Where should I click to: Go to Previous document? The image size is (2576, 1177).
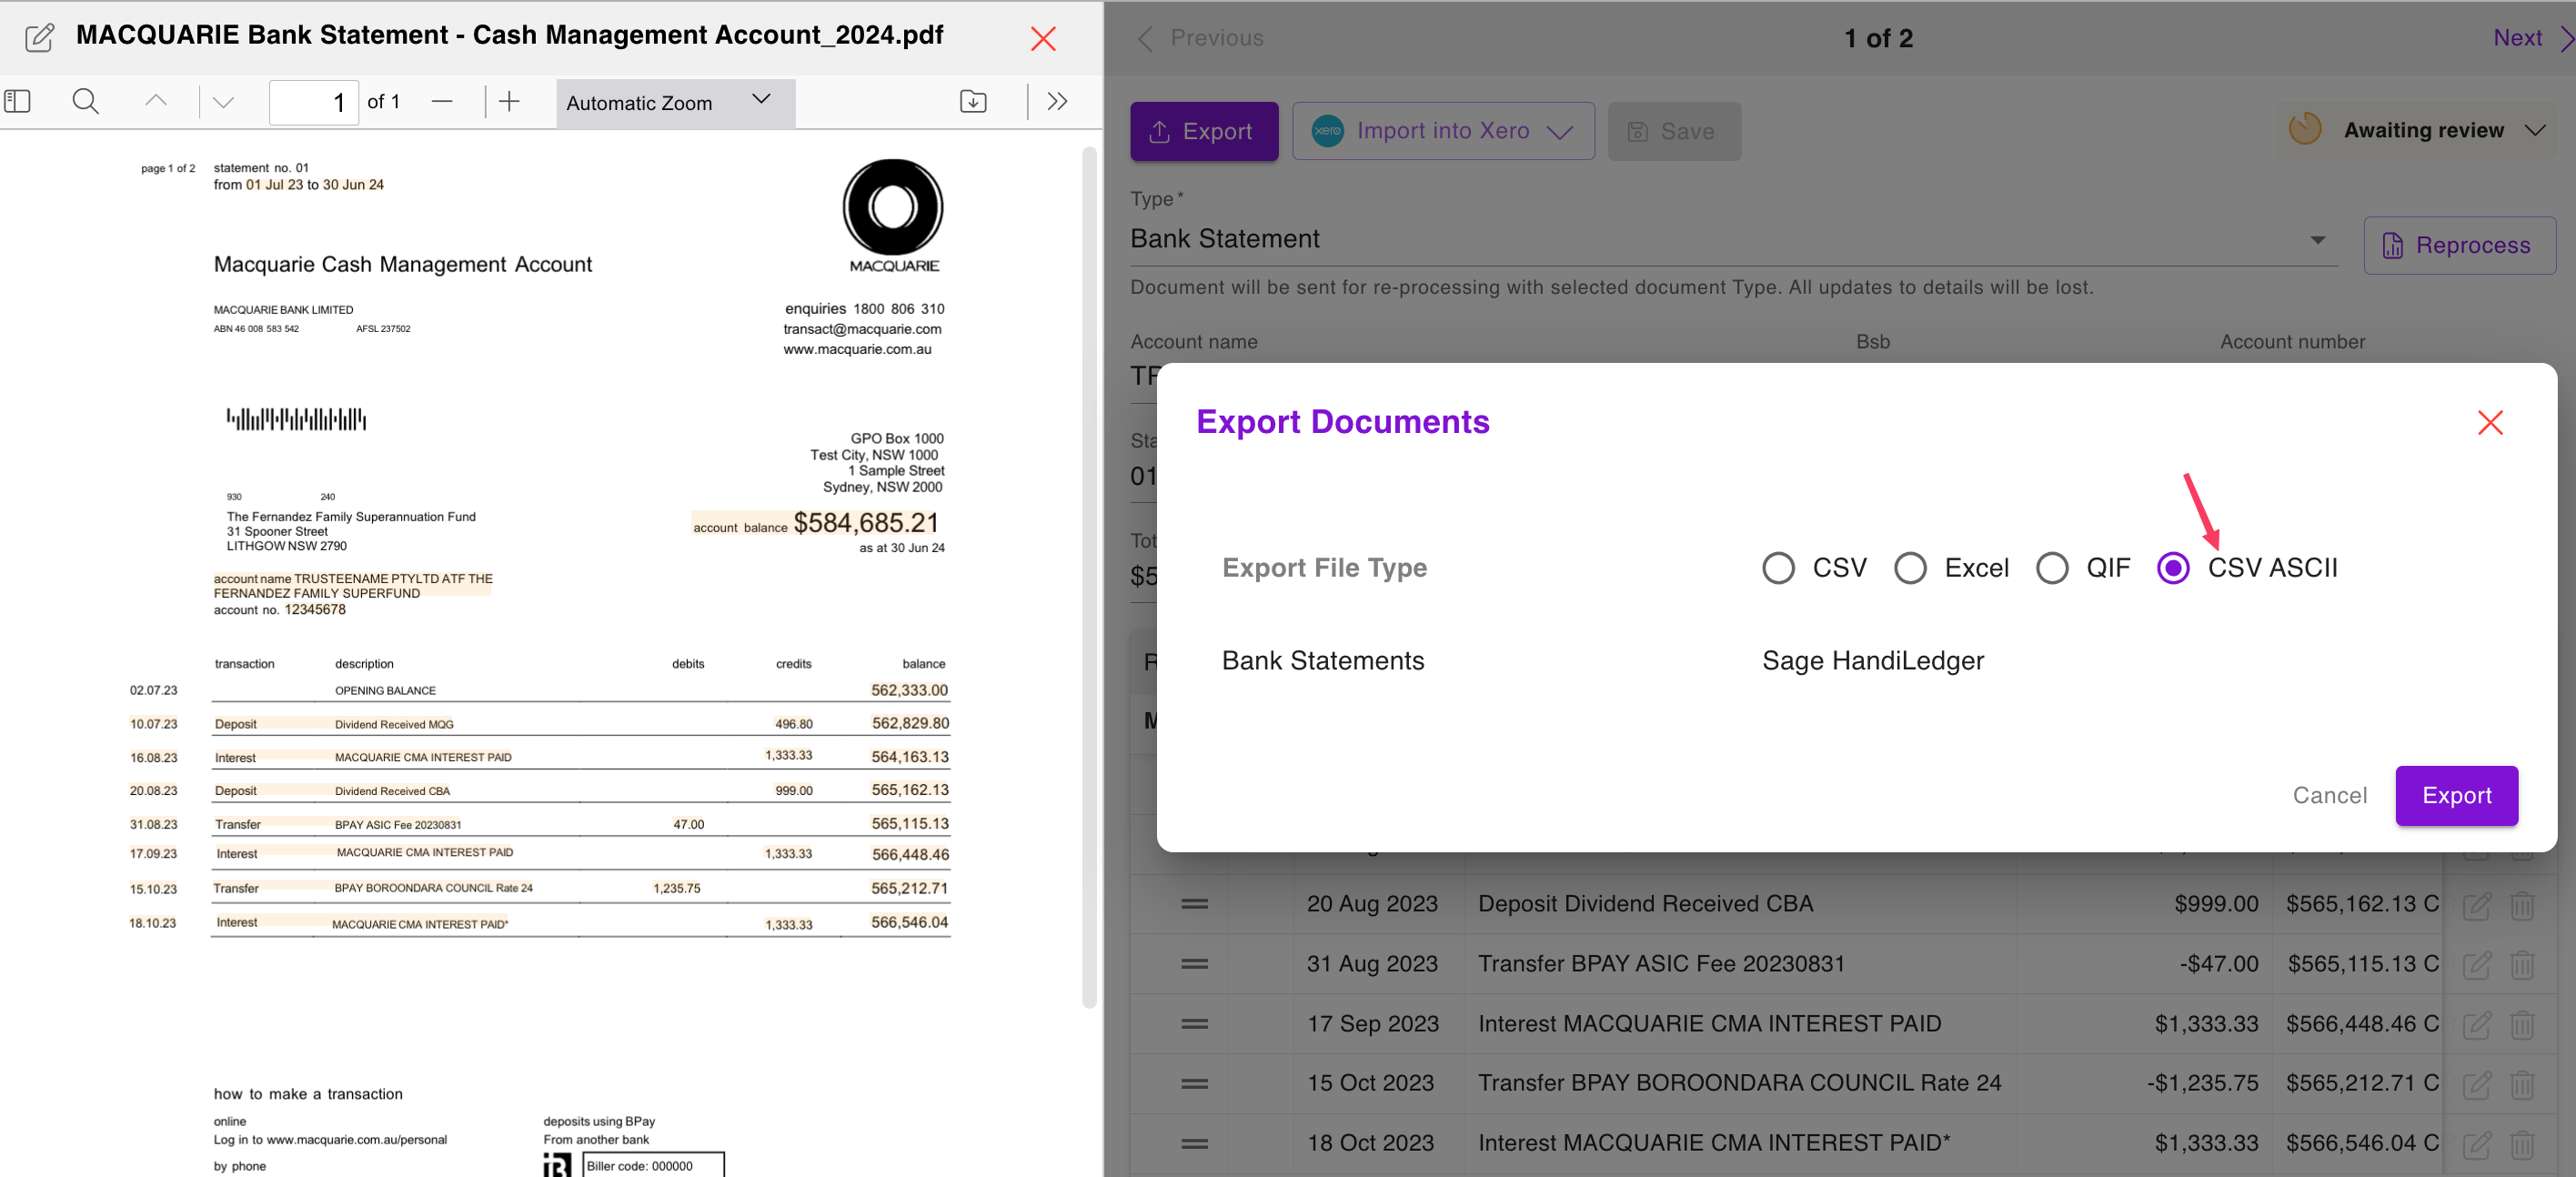point(1201,38)
